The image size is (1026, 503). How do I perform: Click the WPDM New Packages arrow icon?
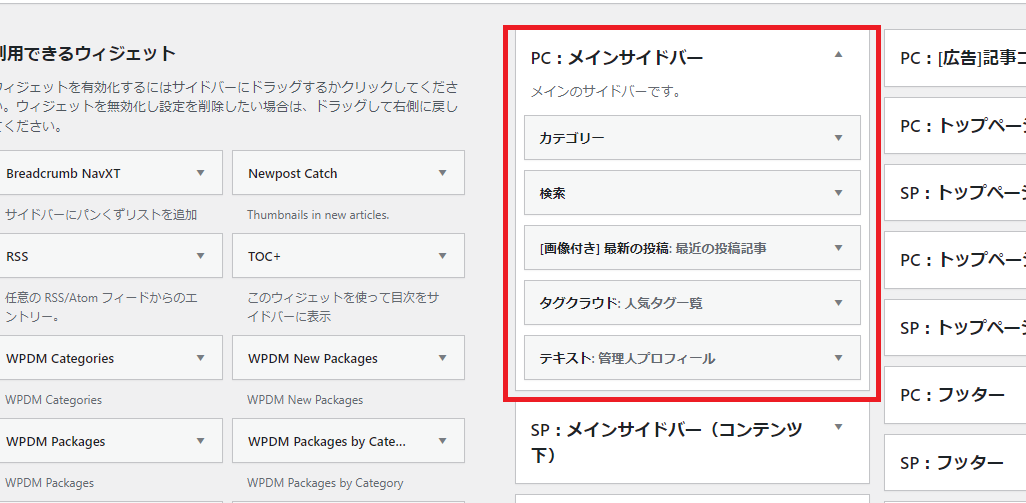442,358
